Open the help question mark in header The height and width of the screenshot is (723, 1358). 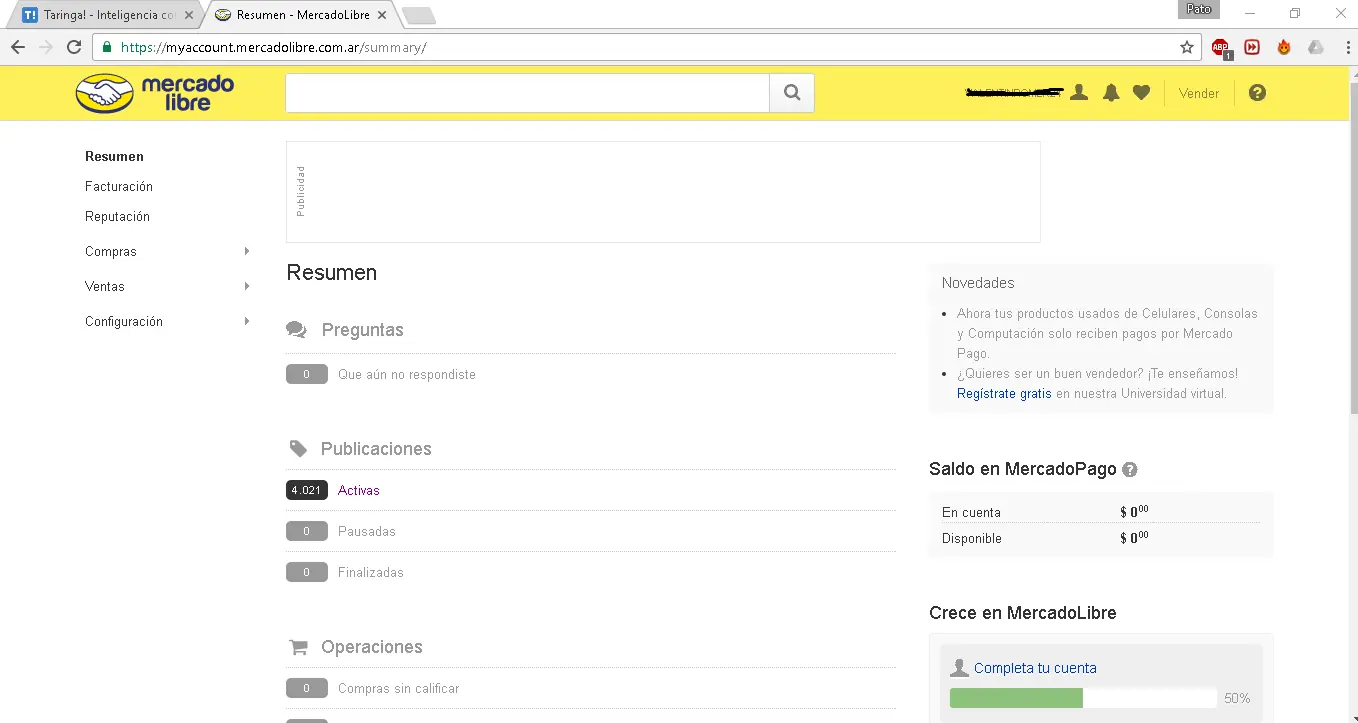pos(1257,93)
